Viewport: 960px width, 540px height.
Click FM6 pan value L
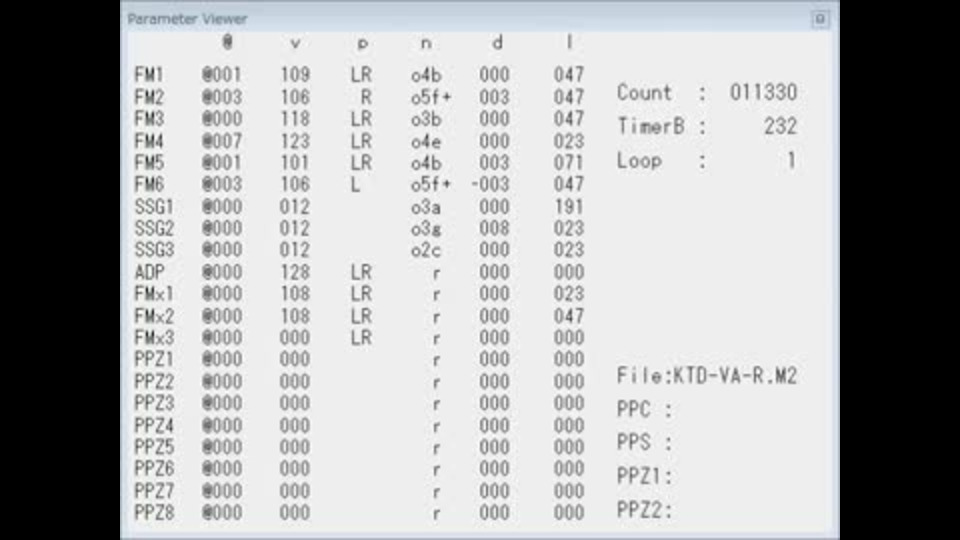click(x=355, y=184)
